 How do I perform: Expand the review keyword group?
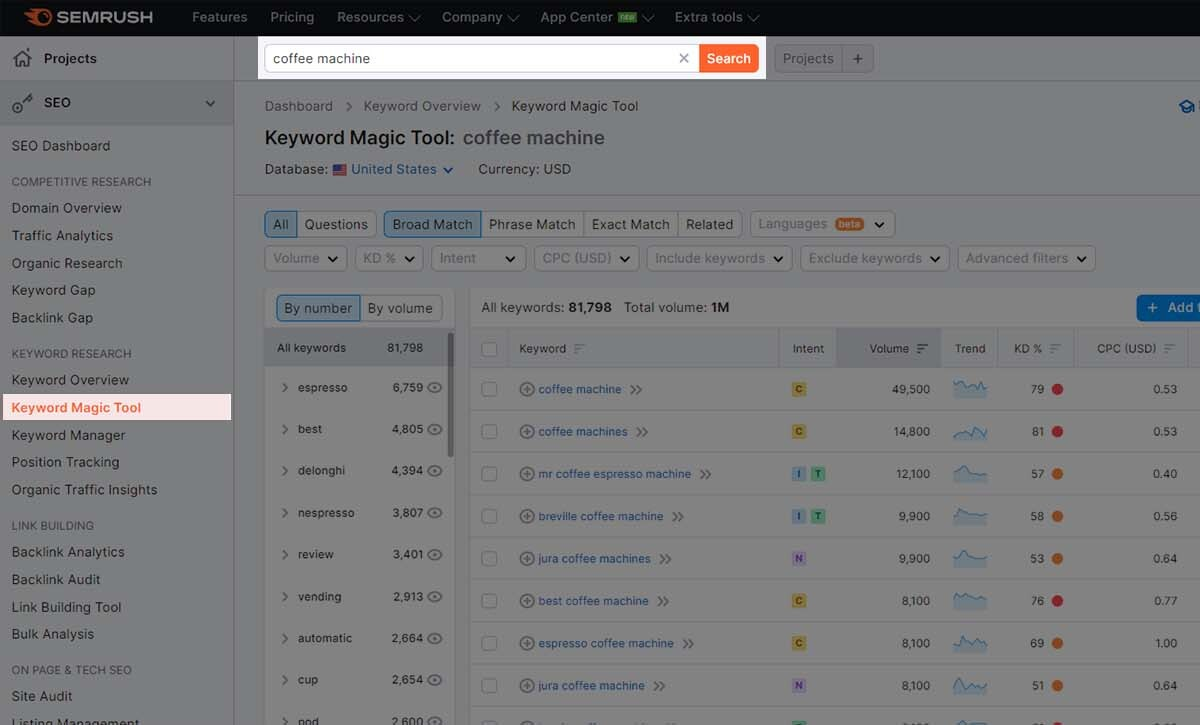click(285, 555)
